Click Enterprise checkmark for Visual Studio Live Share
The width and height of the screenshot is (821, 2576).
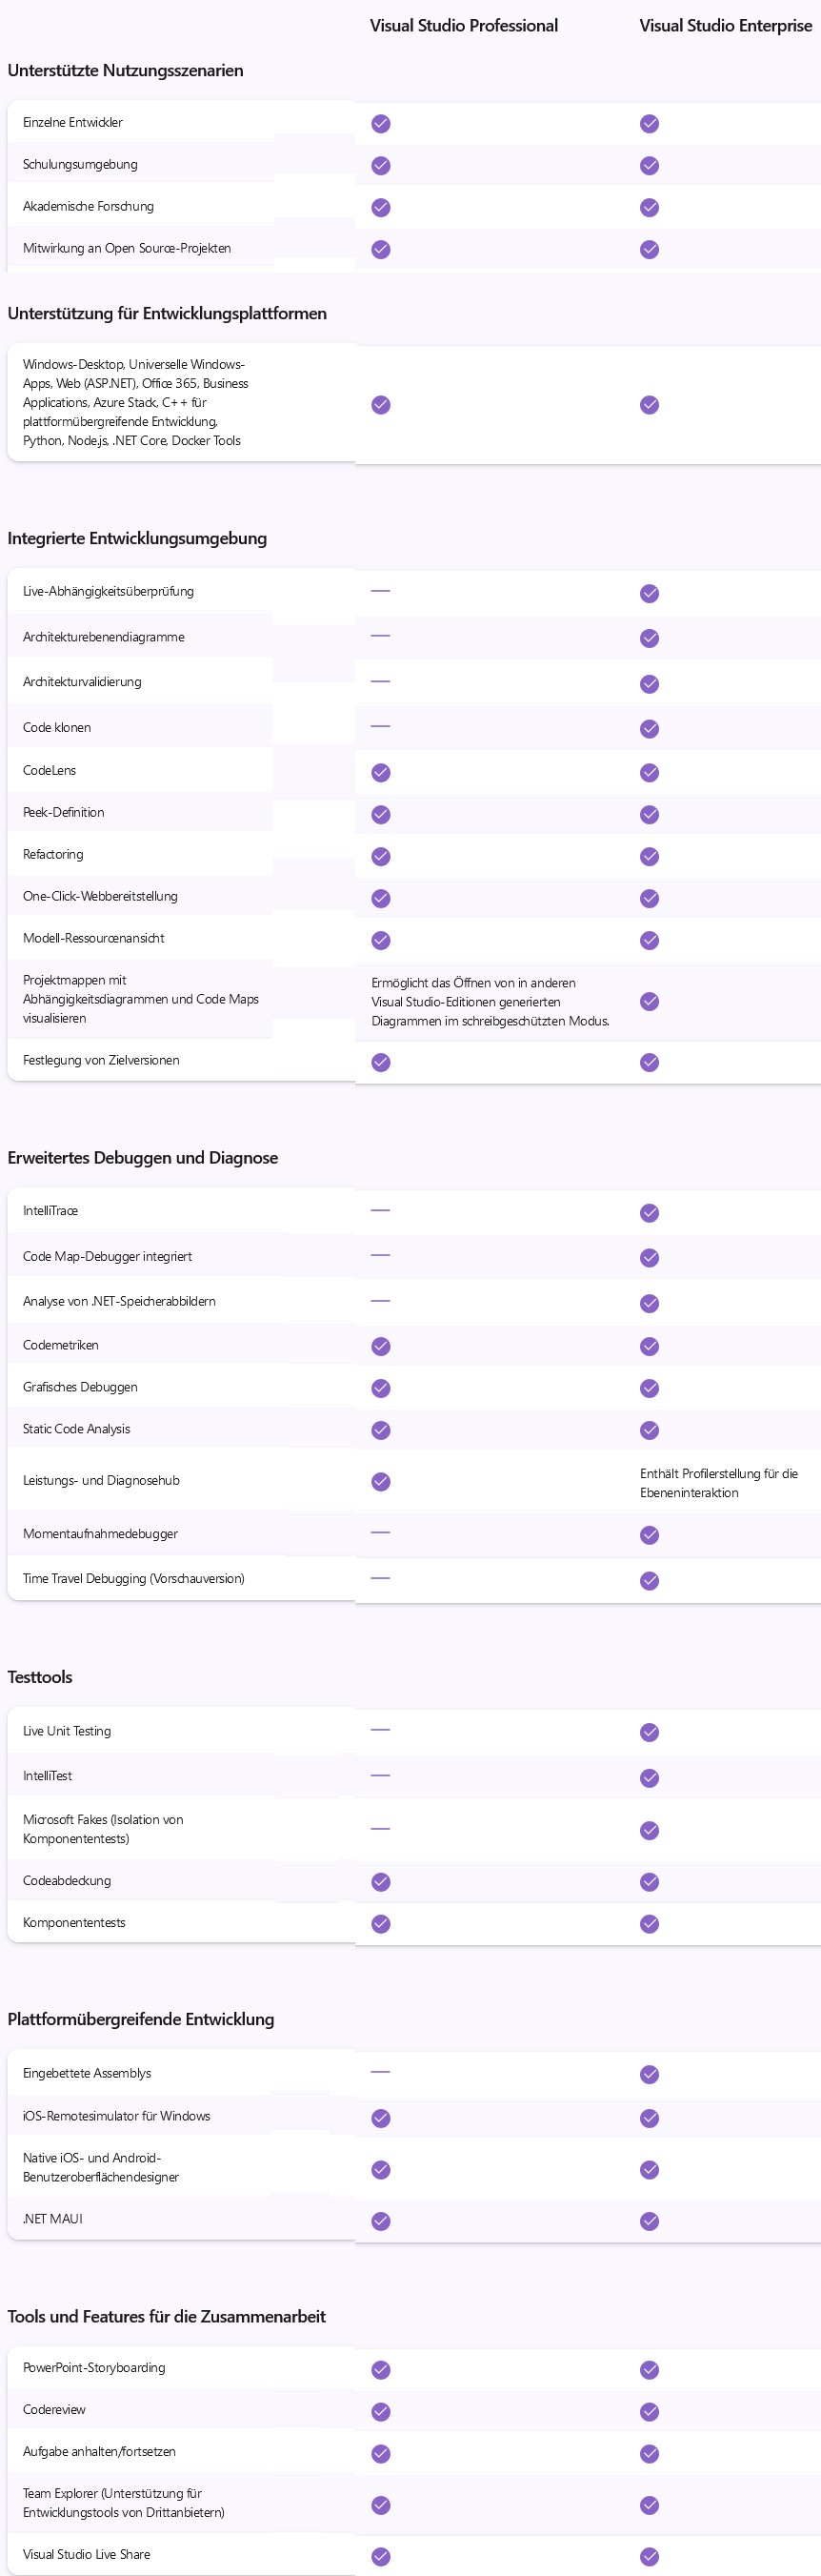click(x=649, y=2556)
